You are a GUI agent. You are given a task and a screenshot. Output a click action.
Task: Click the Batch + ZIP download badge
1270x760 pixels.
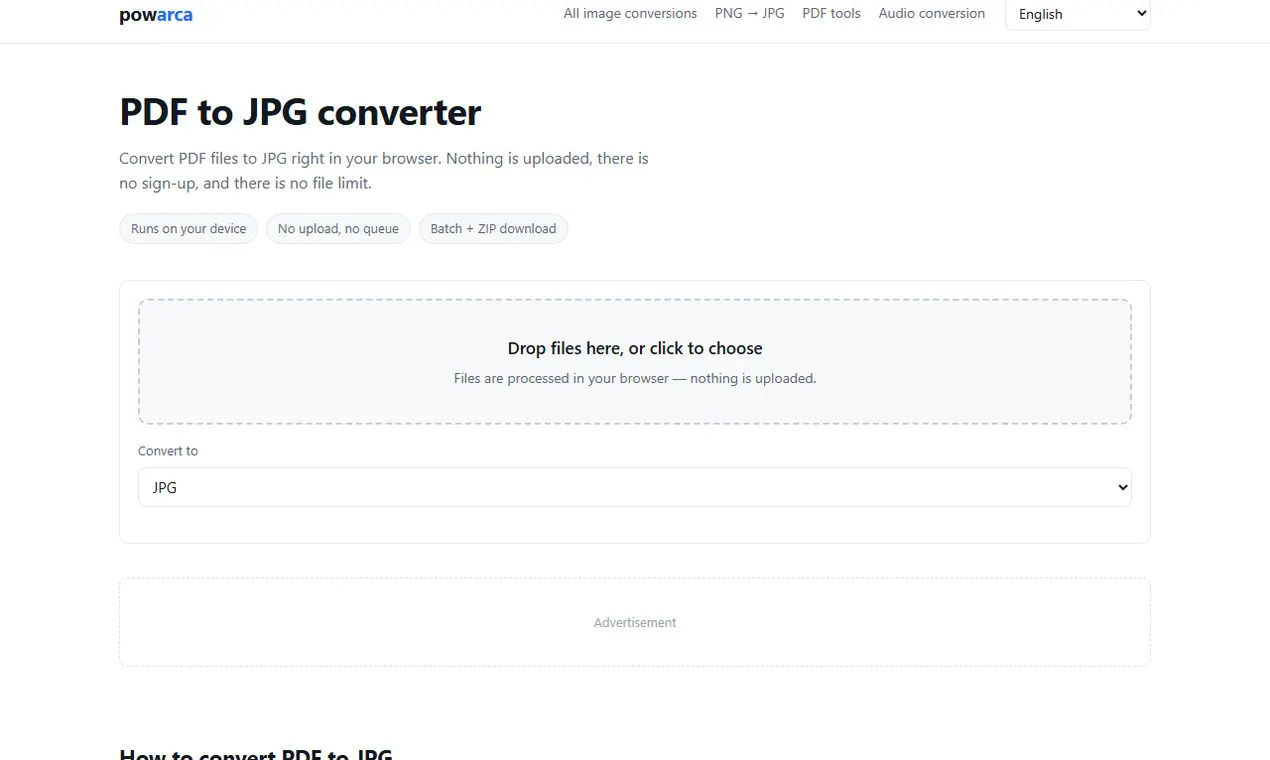coord(493,229)
